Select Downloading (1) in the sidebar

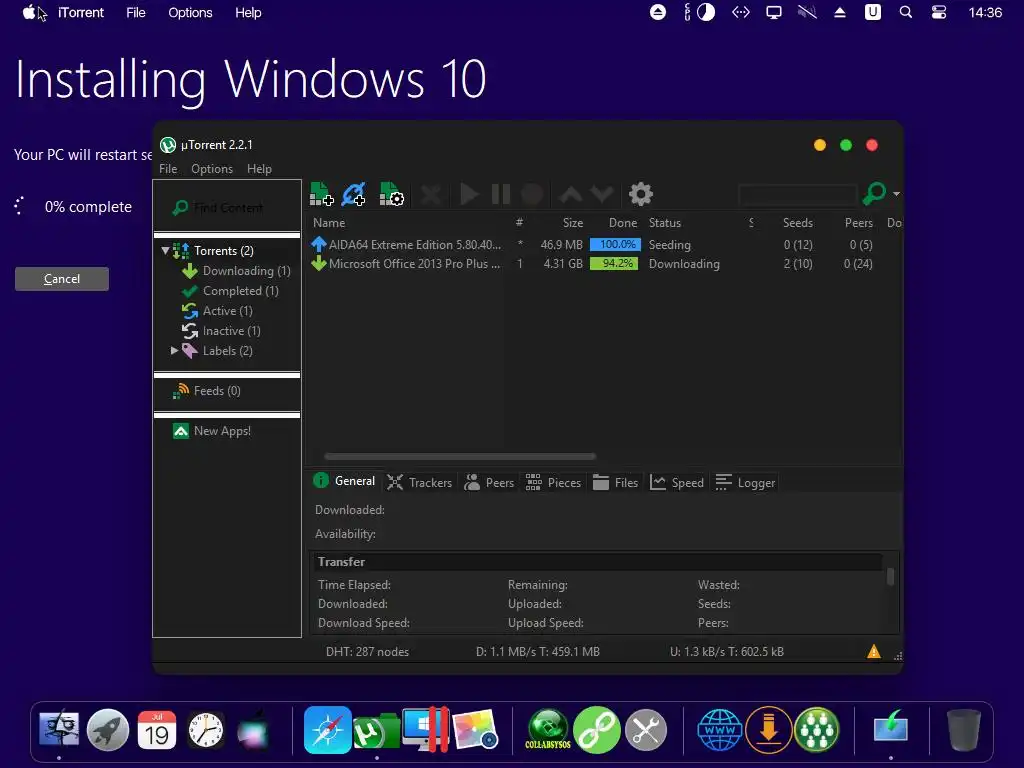tap(246, 271)
